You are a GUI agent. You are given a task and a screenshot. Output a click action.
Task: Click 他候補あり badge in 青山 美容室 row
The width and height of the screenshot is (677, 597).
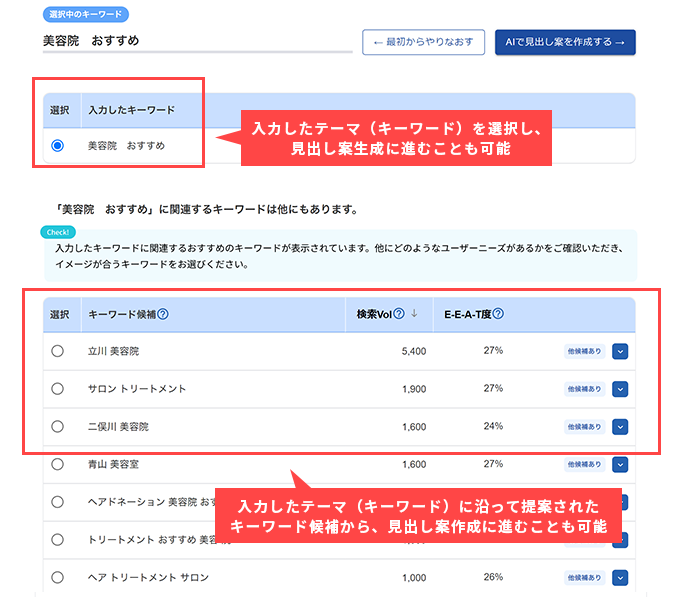click(584, 464)
